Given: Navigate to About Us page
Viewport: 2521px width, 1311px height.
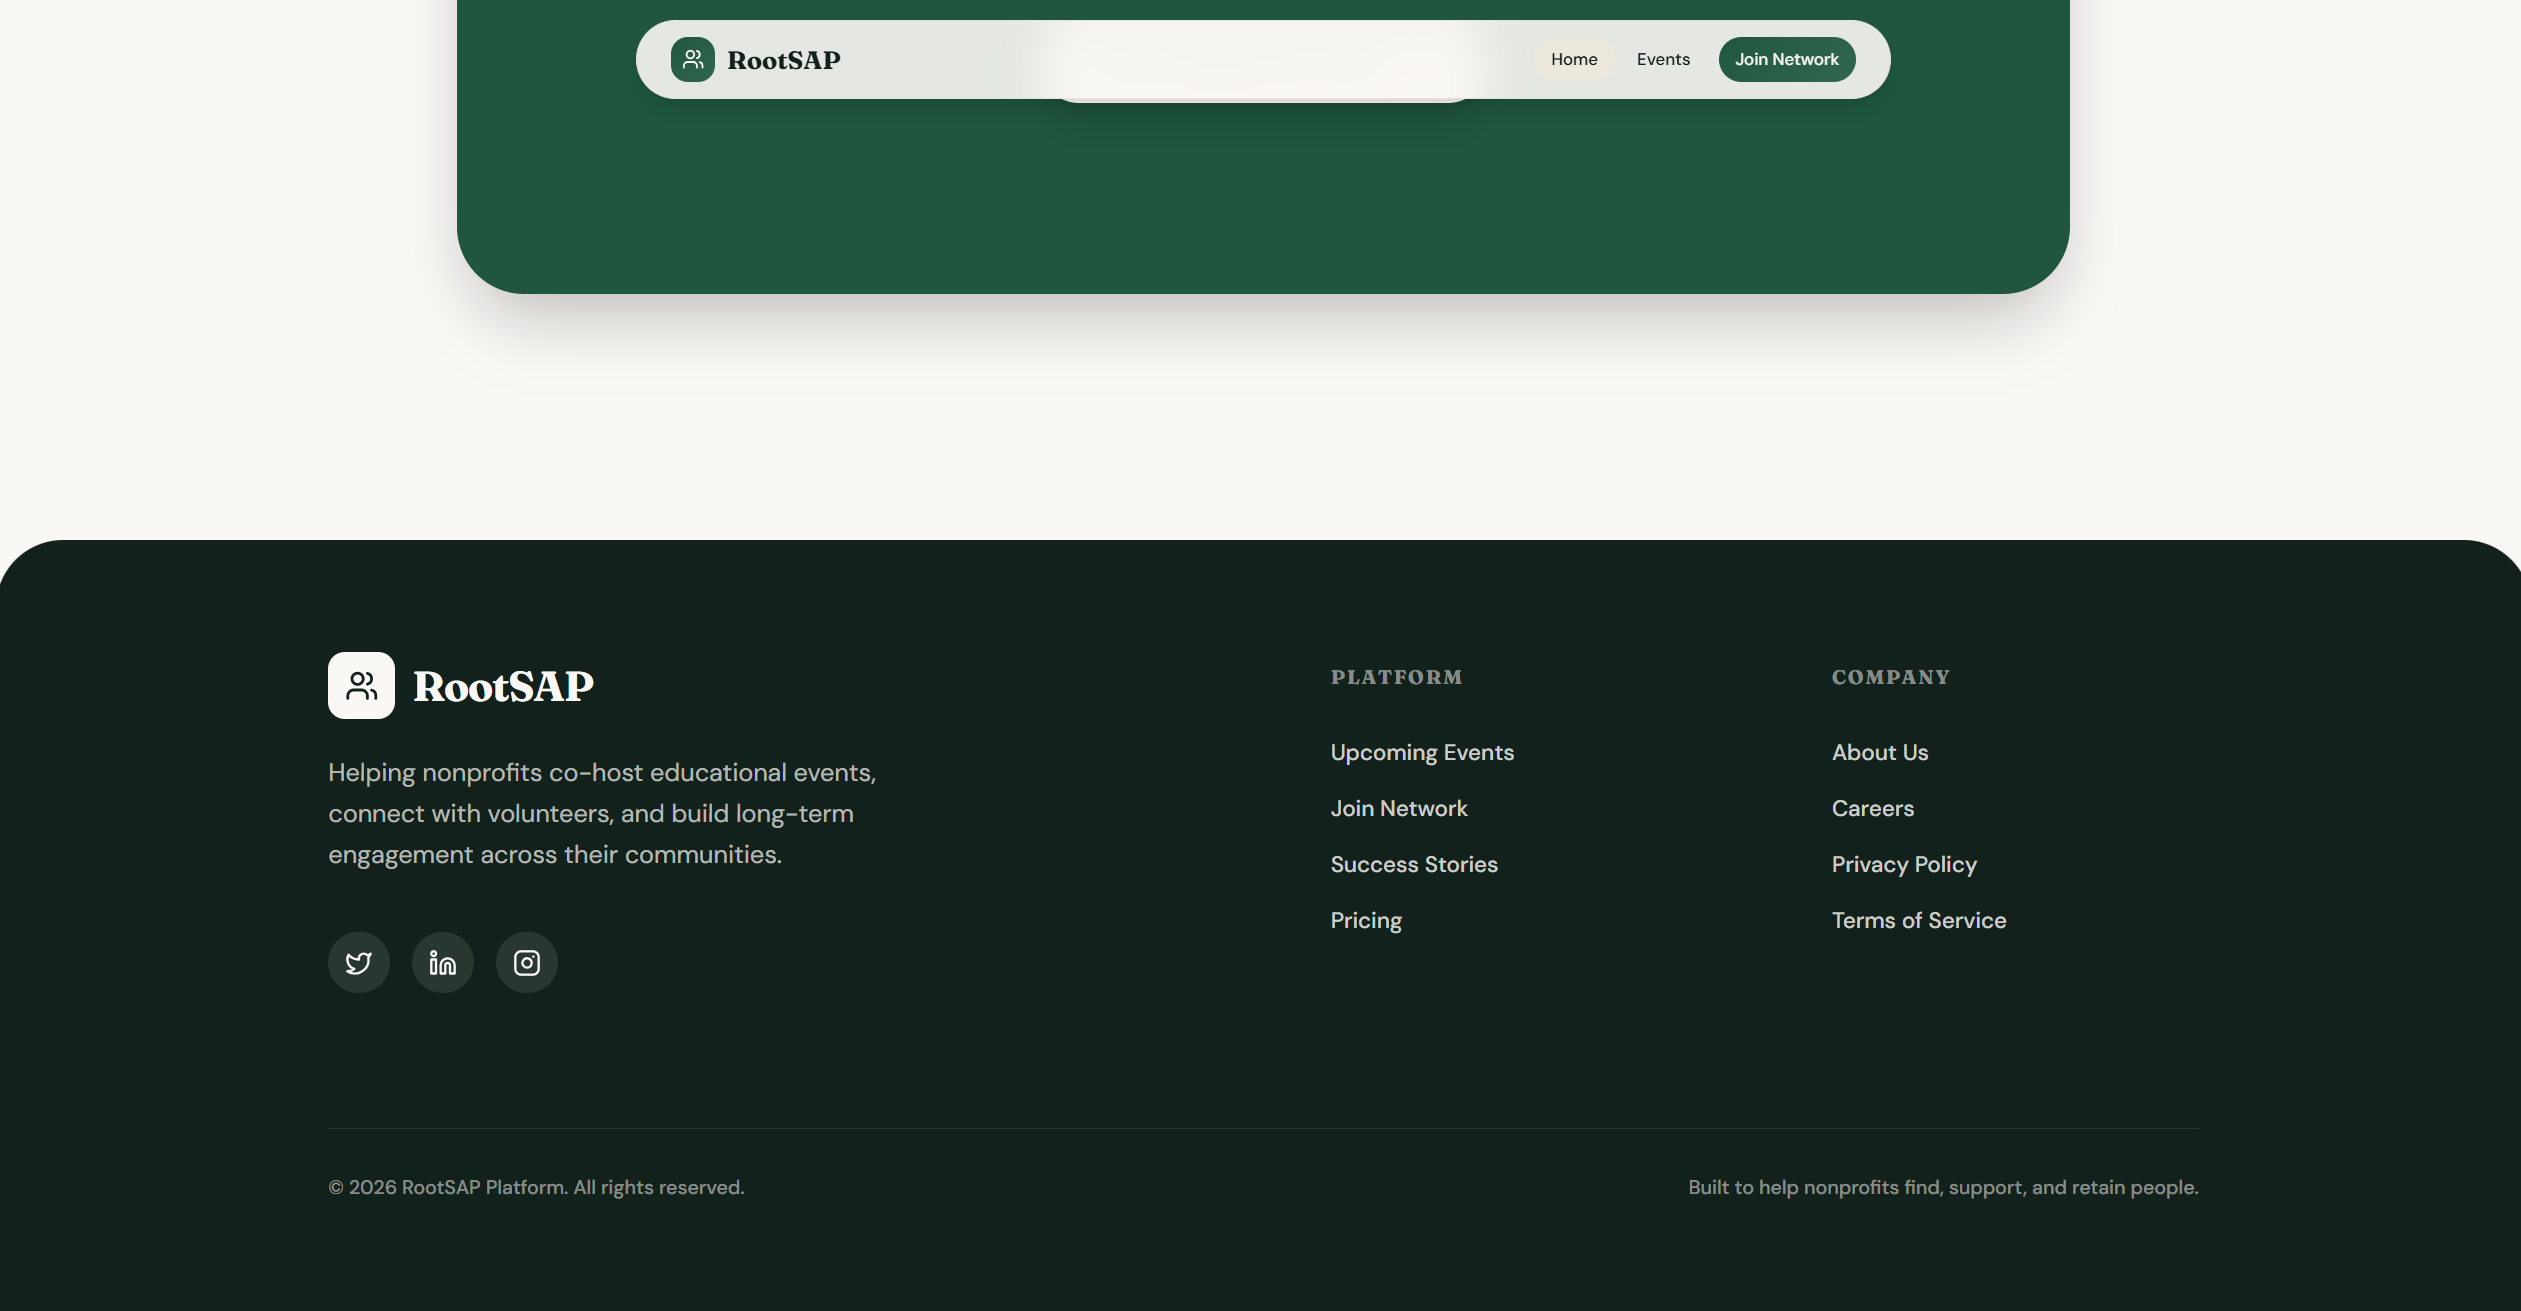Looking at the screenshot, I should [1880, 753].
